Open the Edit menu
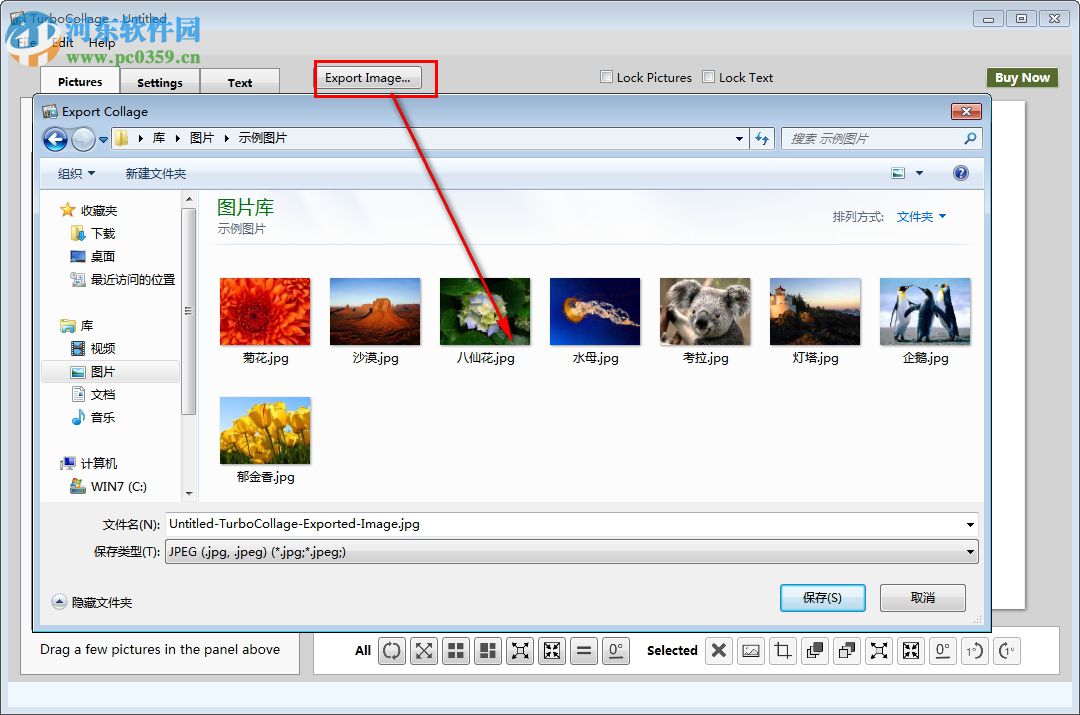 [x=63, y=43]
